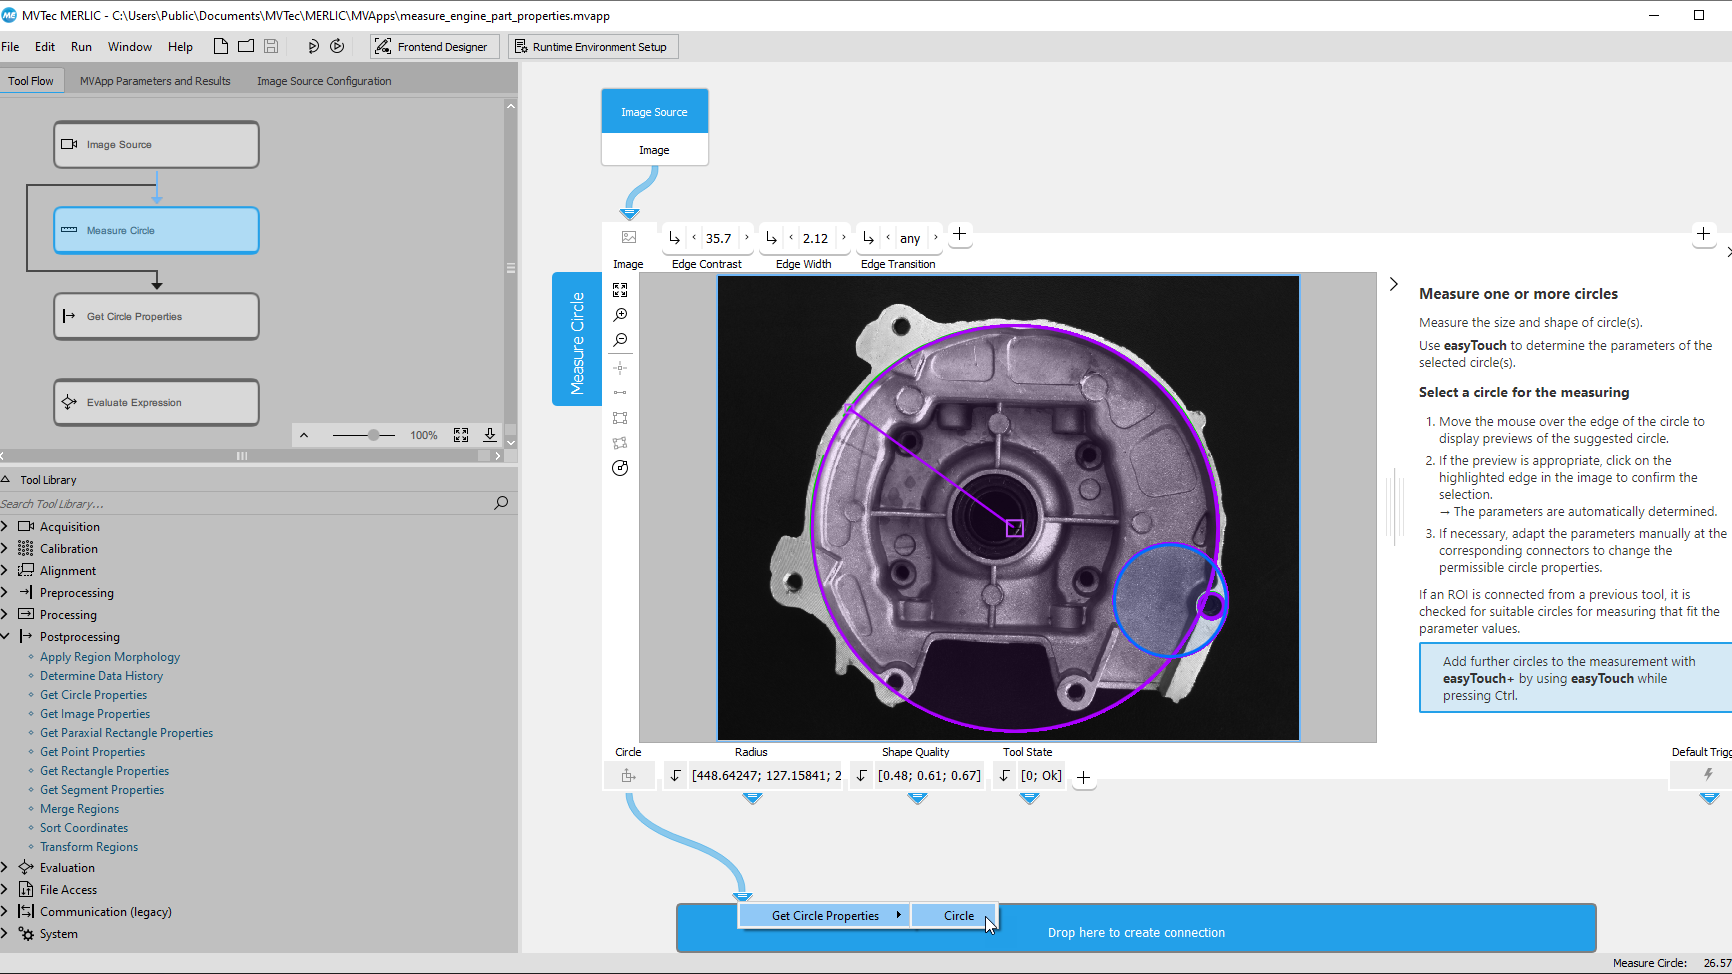Collapse the help panel chevron
The image size is (1732, 974).
pyautogui.click(x=1394, y=284)
